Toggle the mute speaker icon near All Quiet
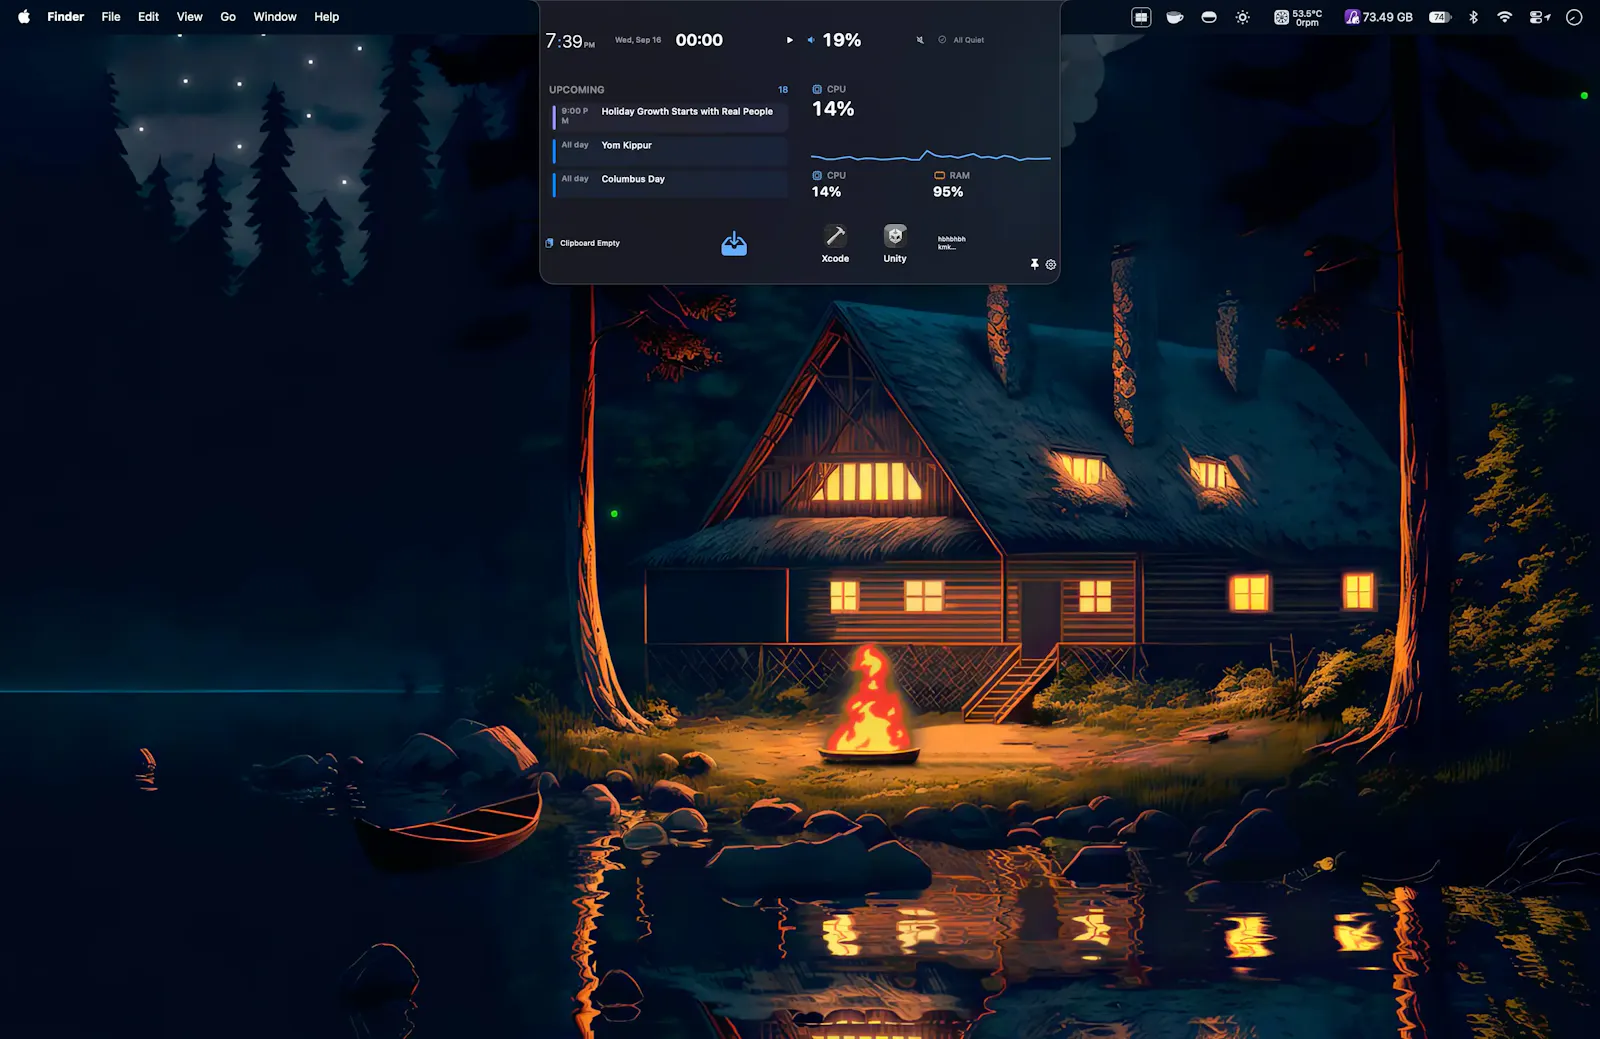 [920, 40]
